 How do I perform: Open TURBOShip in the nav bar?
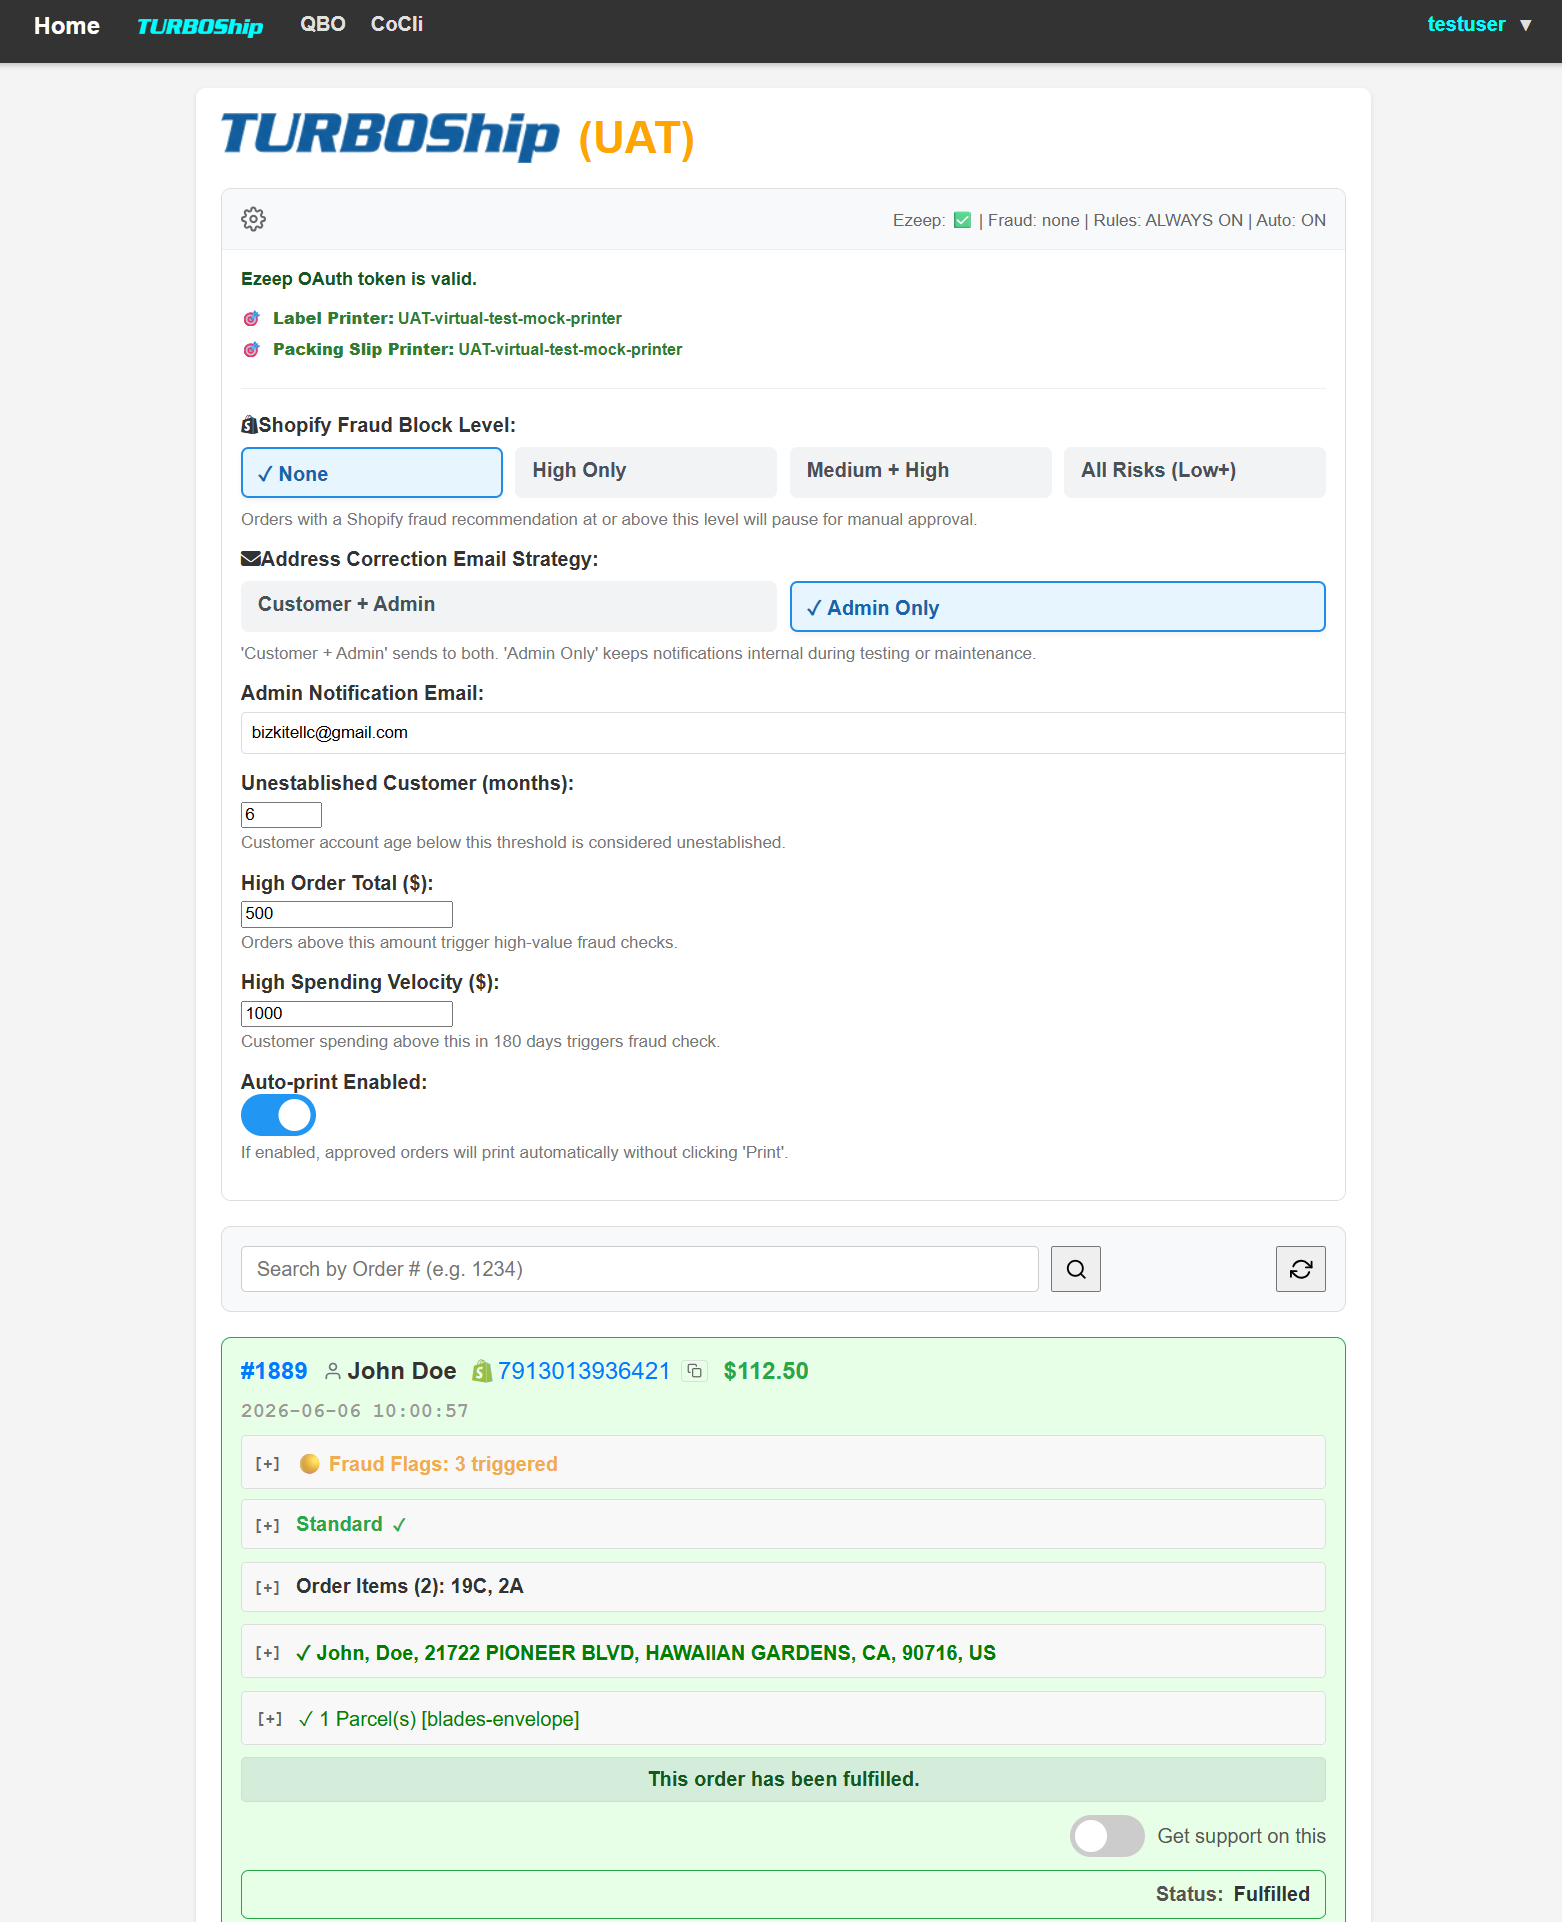click(200, 26)
